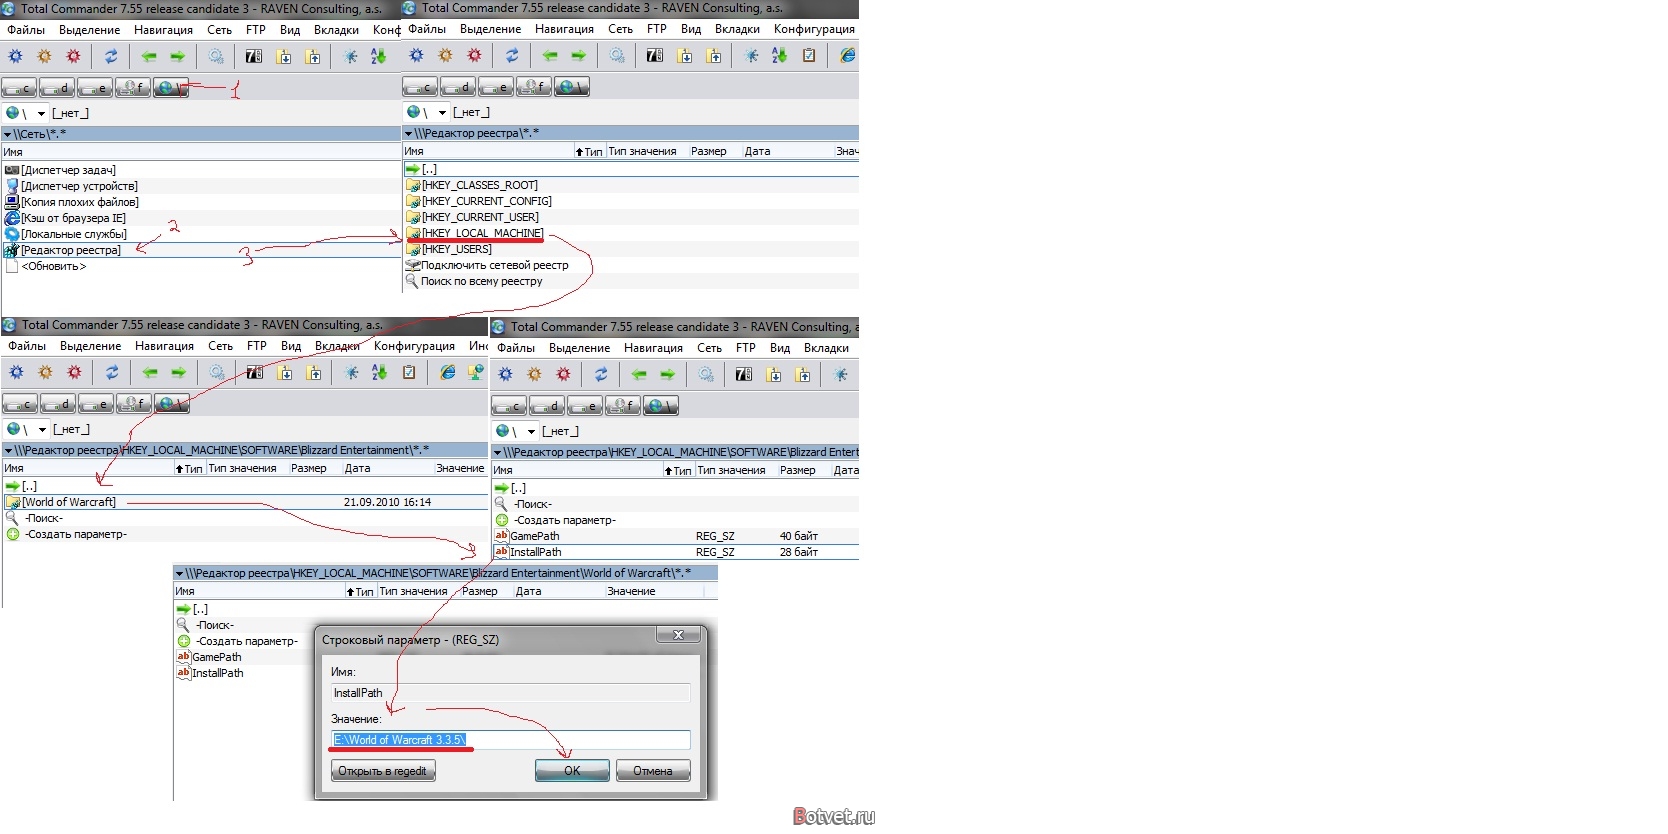Select GamePath row with 40 байт size
This screenshot has width=1668, height=834.
coord(675,536)
